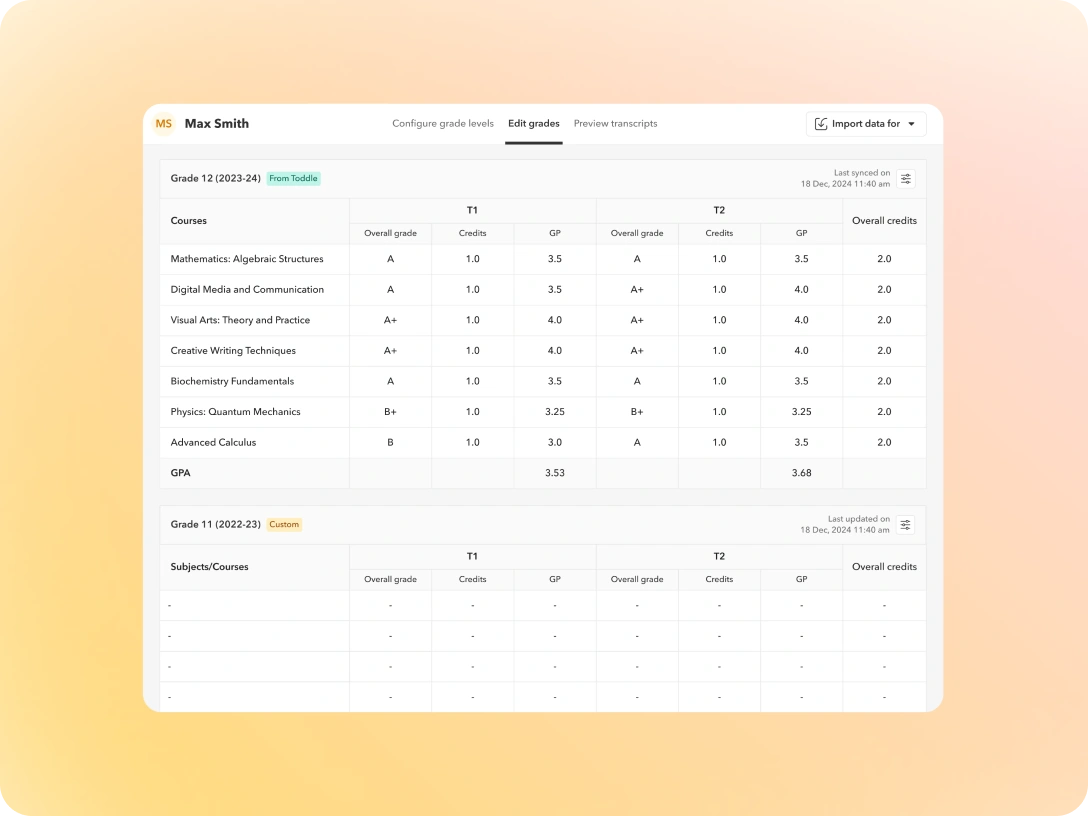This screenshot has width=1088, height=816.
Task: Click the Custom badge on Grade 11
Action: pos(284,525)
